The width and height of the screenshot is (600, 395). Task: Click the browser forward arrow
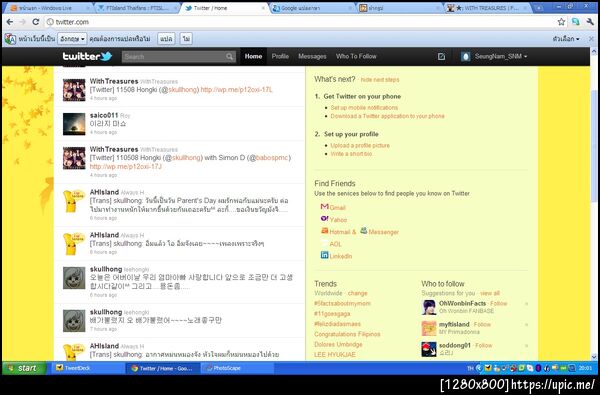(x=23, y=22)
